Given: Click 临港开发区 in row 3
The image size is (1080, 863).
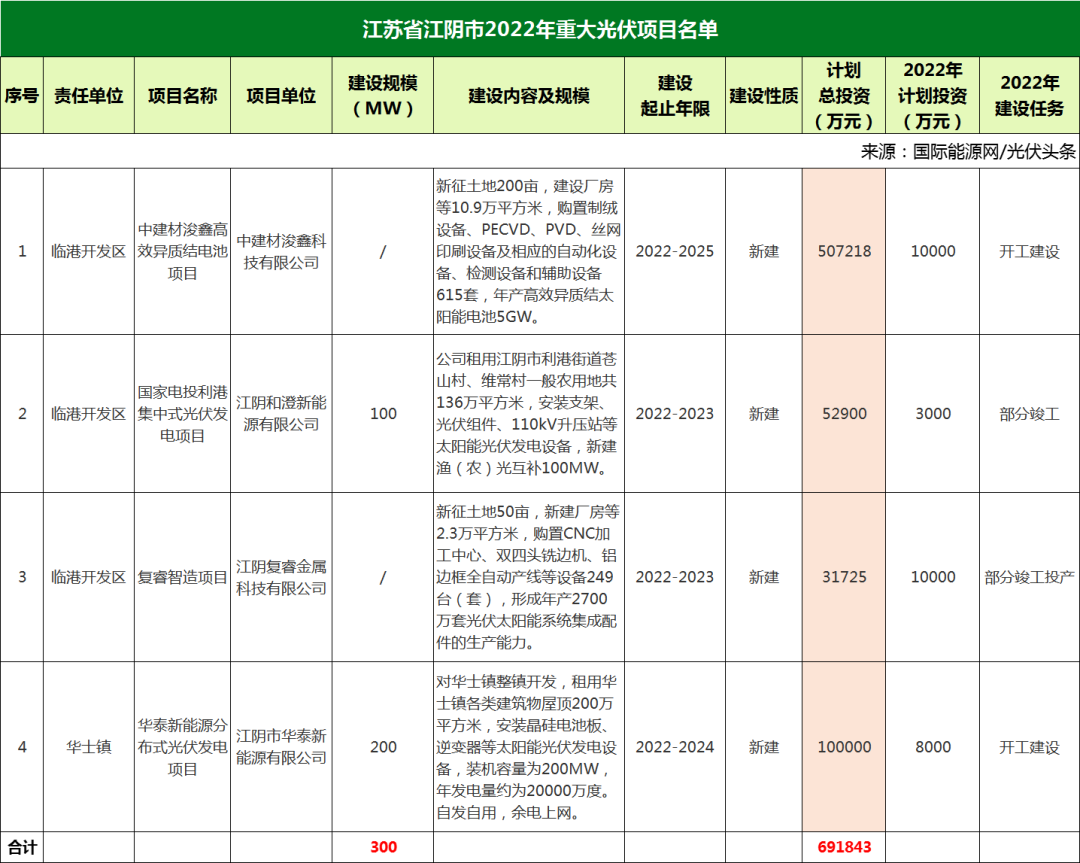Looking at the screenshot, I should point(89,577).
